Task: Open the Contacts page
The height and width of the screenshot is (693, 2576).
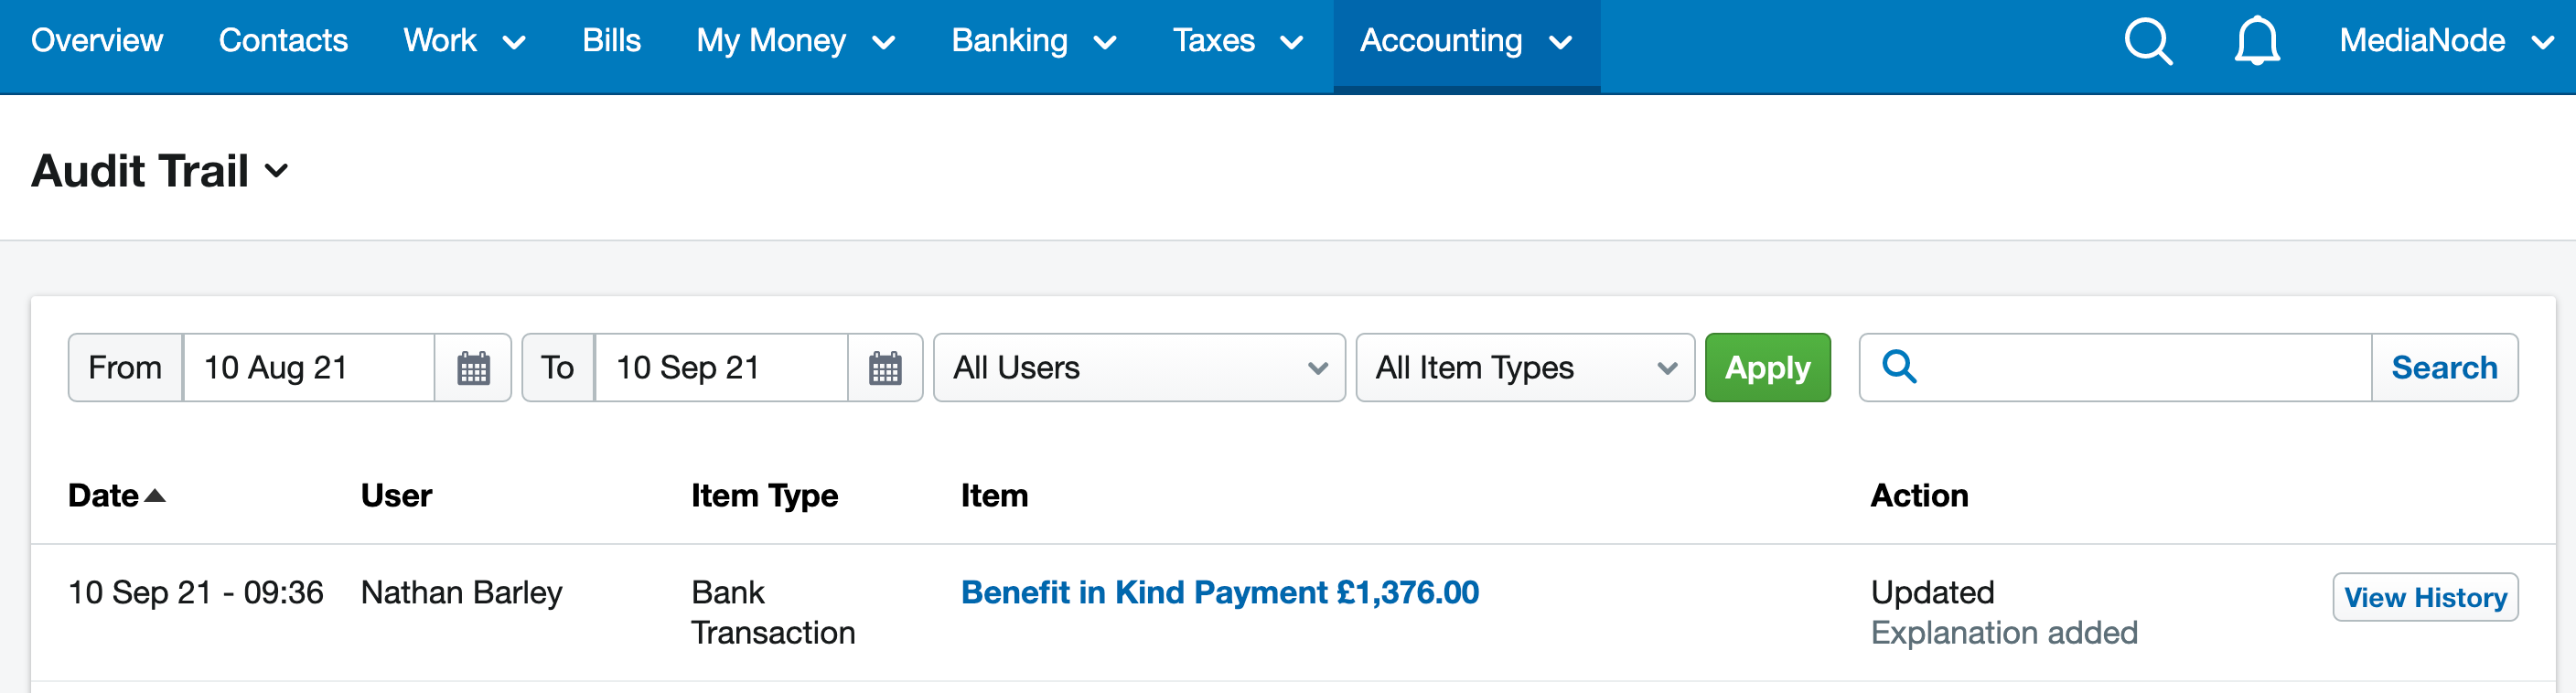Action: 283,40
